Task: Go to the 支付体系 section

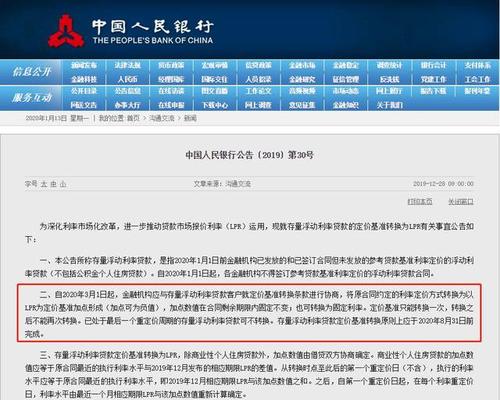Action: tap(477, 65)
